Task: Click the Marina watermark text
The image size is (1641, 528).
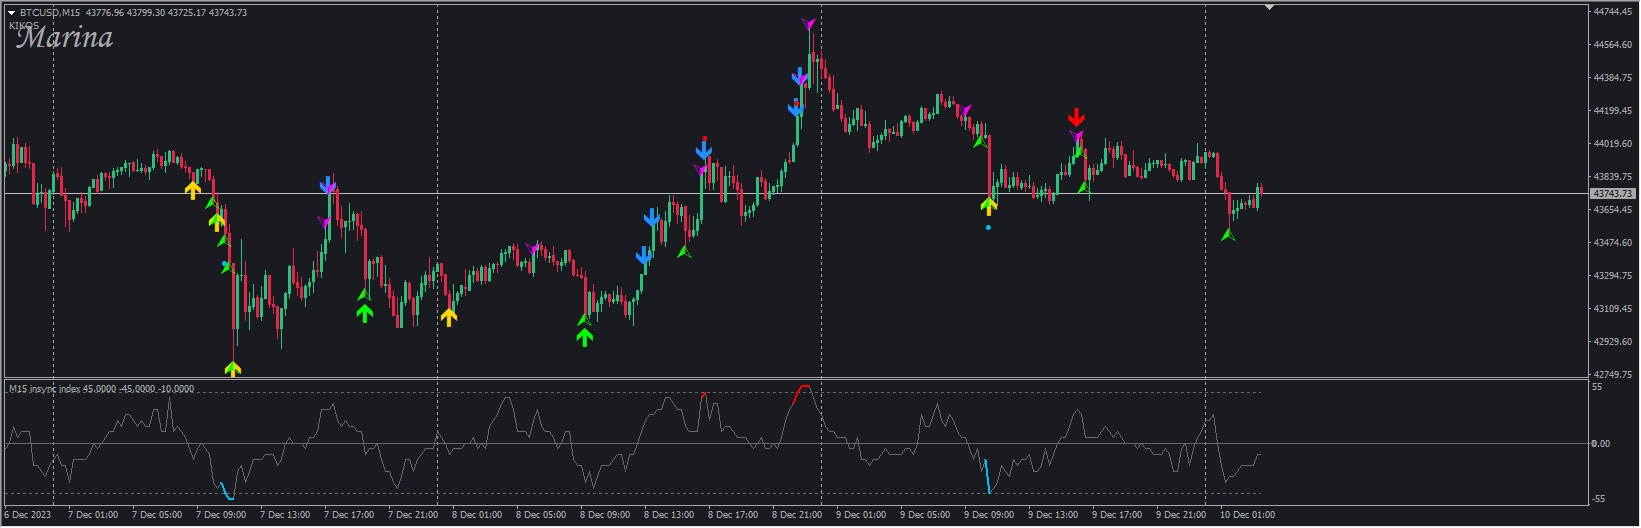Action: pyautogui.click(x=65, y=38)
